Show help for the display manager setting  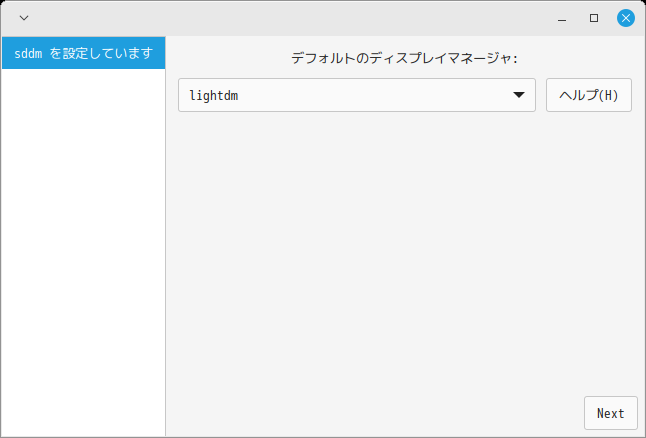point(588,95)
